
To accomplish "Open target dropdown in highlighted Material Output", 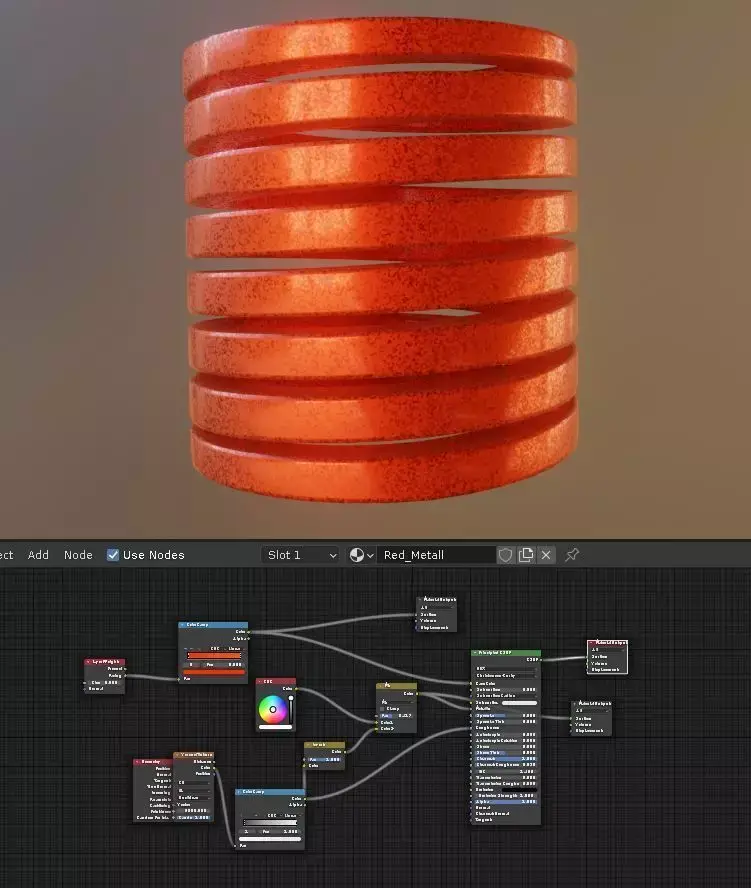I will [x=607, y=650].
